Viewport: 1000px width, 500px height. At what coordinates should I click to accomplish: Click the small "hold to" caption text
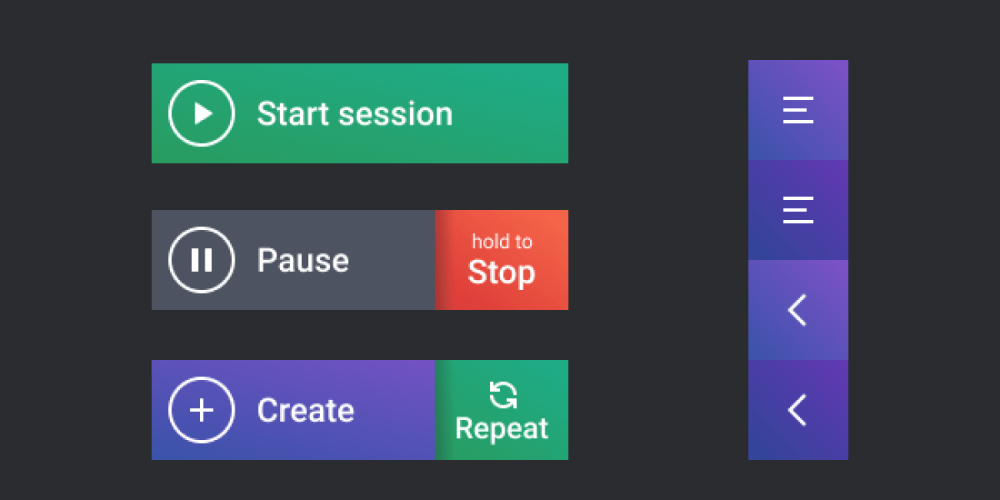coord(502,241)
